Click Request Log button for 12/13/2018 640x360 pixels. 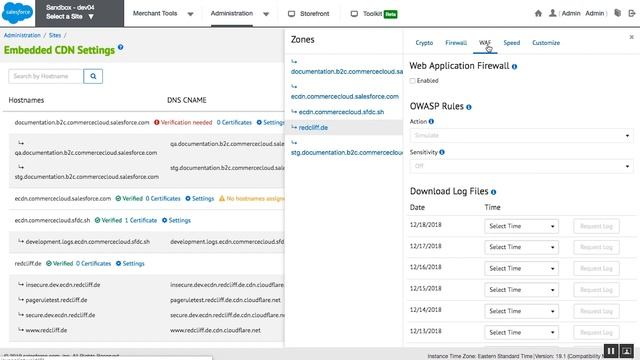point(596,332)
